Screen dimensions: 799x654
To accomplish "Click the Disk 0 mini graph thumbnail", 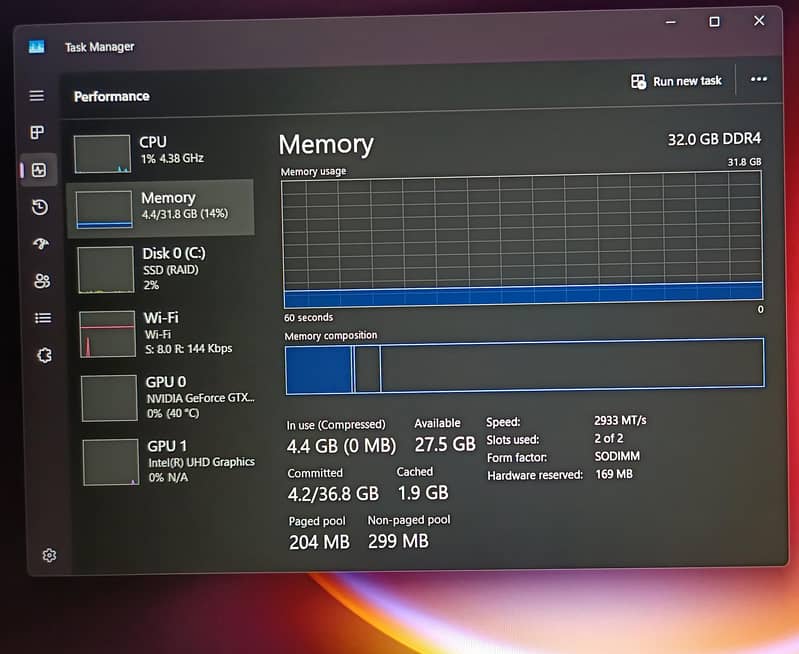I will coord(105,270).
